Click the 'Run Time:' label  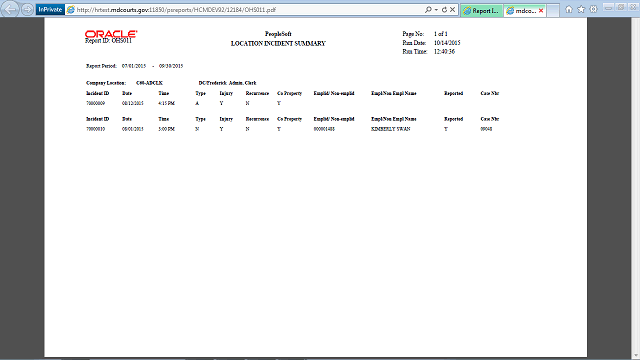[415, 52]
